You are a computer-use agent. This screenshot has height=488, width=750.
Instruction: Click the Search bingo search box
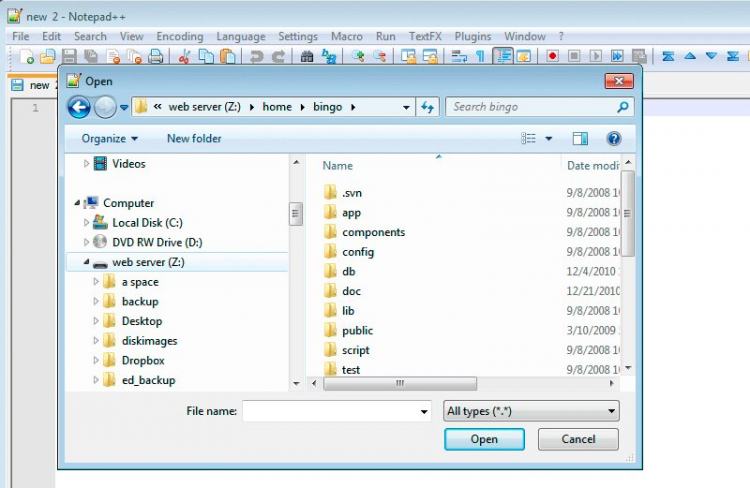point(540,107)
